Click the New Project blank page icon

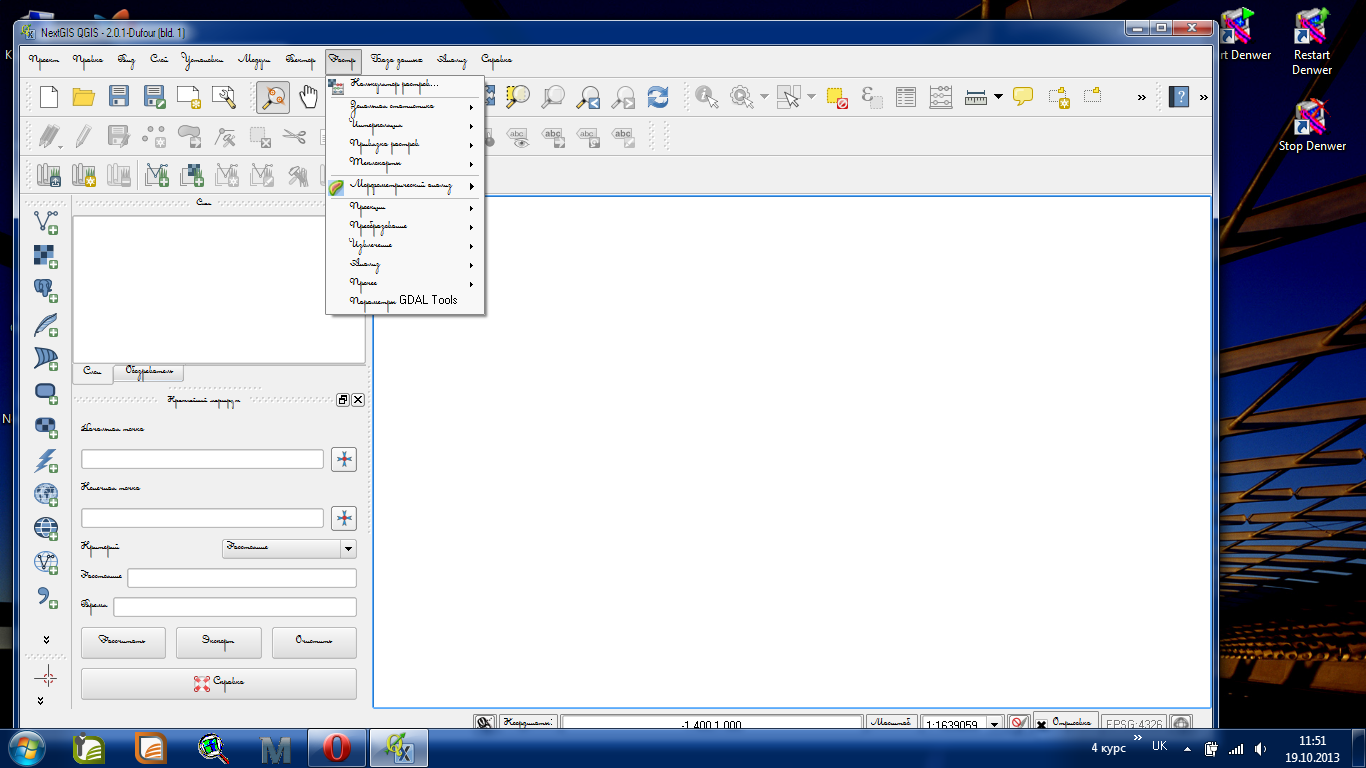point(49,97)
